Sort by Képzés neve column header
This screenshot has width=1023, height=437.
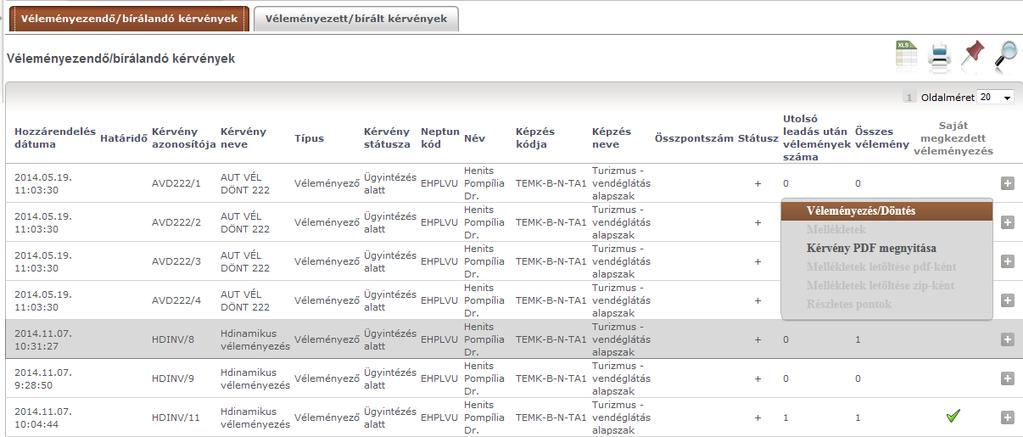point(611,138)
